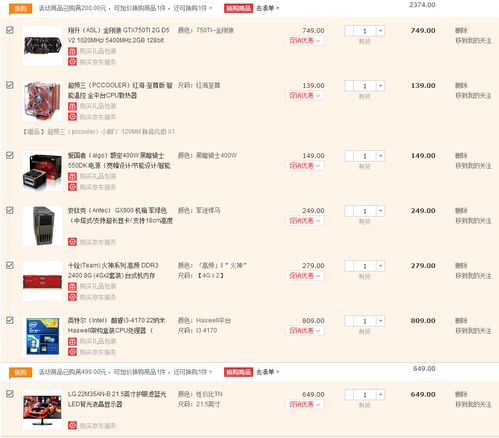The width and height of the screenshot is (499, 438).
Task: Uncheck the GTX750Ti graphics card checkbox
Action: pos(10,30)
